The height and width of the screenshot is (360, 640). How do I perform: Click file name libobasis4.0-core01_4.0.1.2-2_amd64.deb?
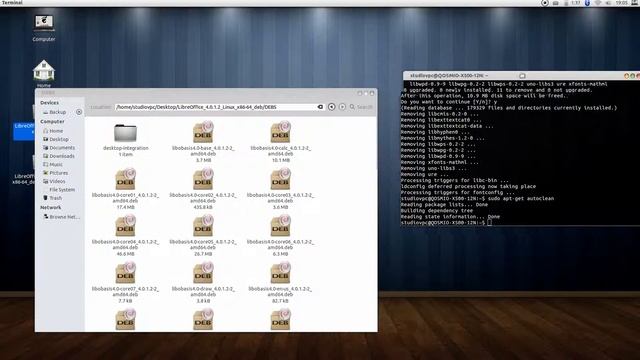(x=125, y=198)
